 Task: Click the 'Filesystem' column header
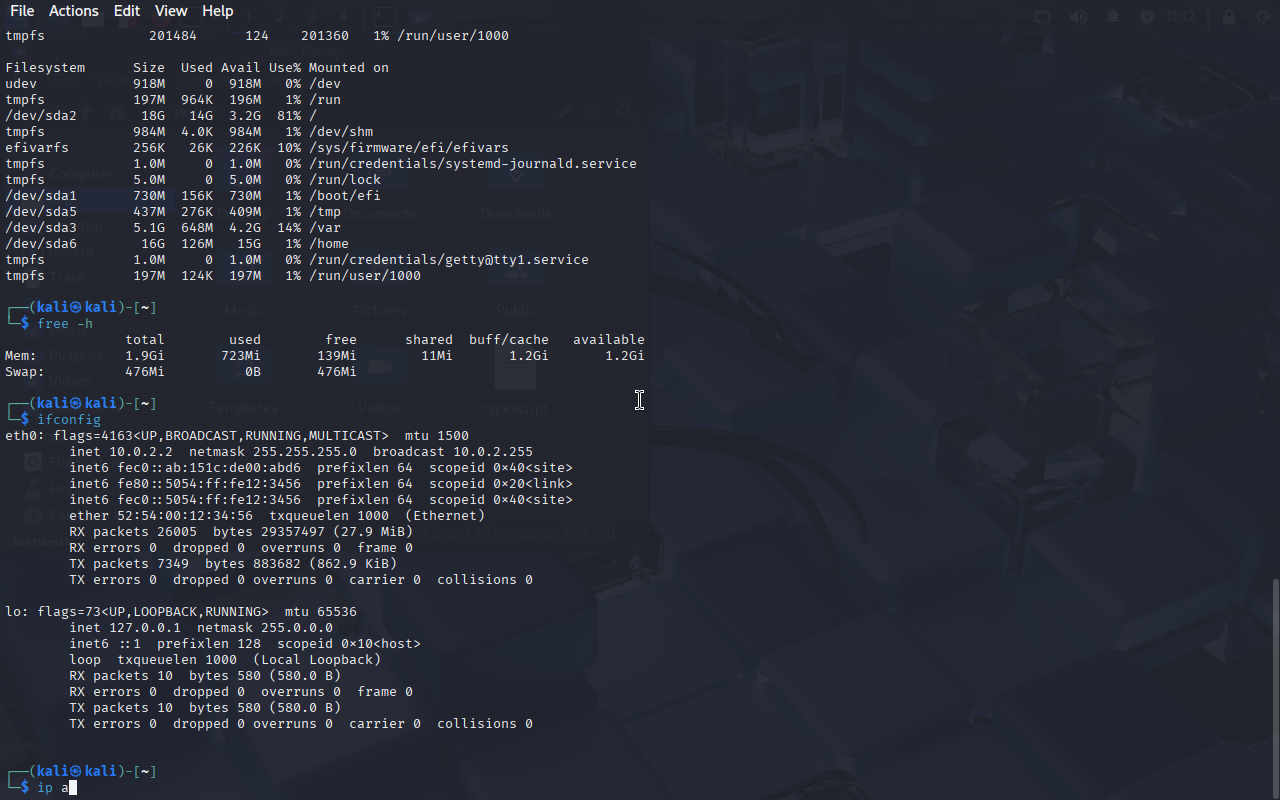tap(45, 68)
